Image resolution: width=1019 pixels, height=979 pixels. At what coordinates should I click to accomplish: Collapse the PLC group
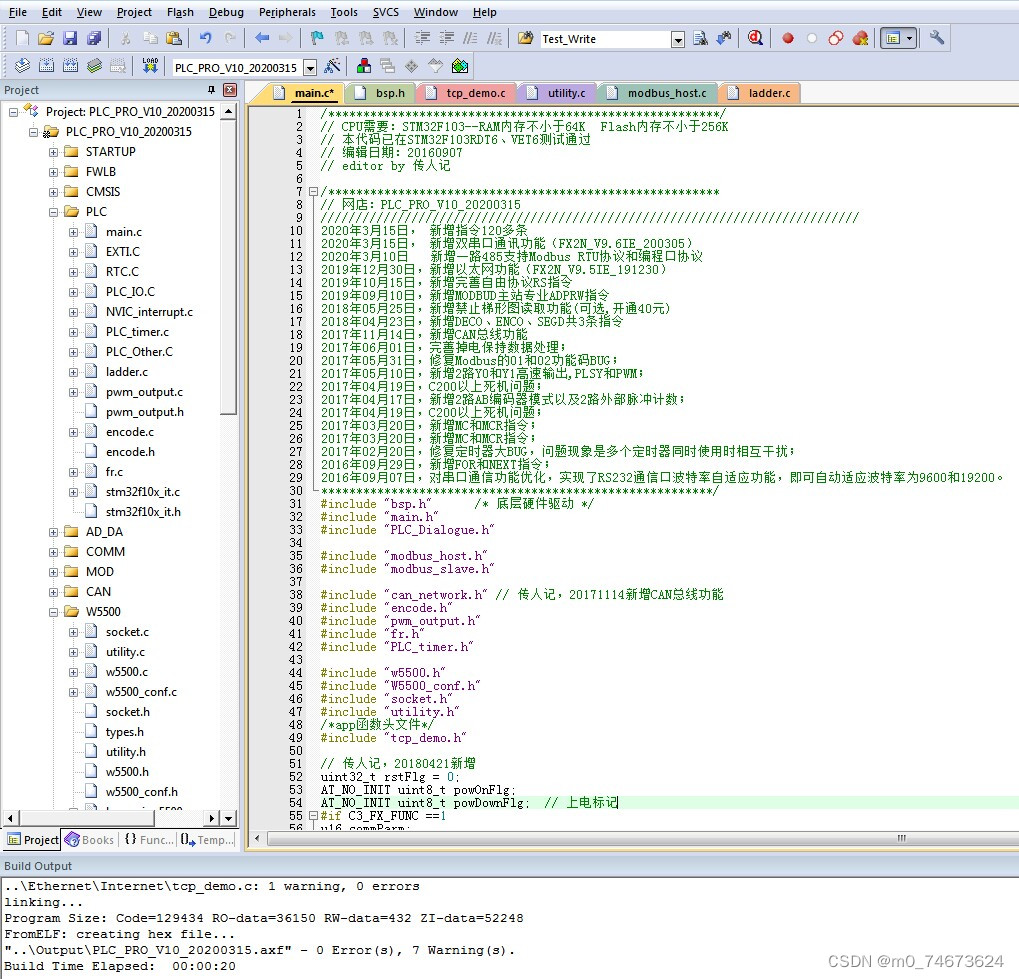53,212
